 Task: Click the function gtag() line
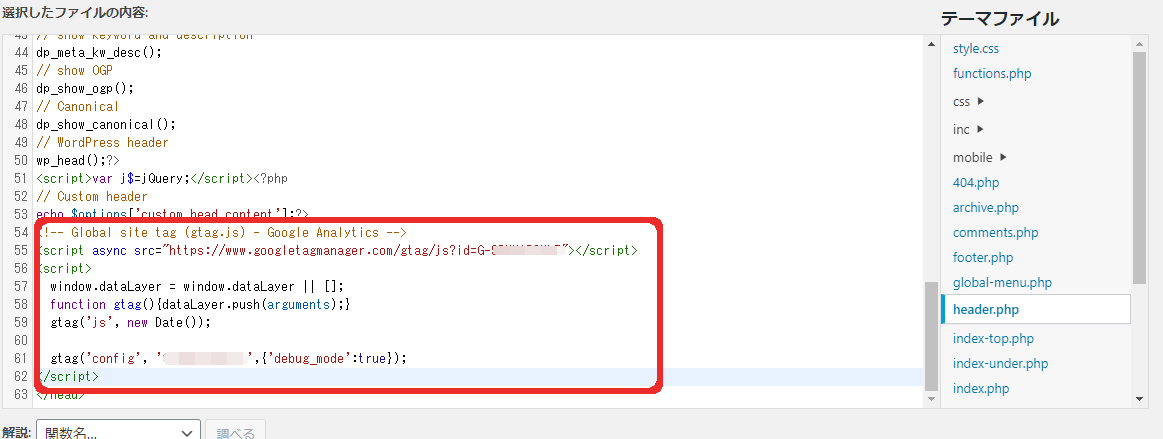click(x=200, y=304)
